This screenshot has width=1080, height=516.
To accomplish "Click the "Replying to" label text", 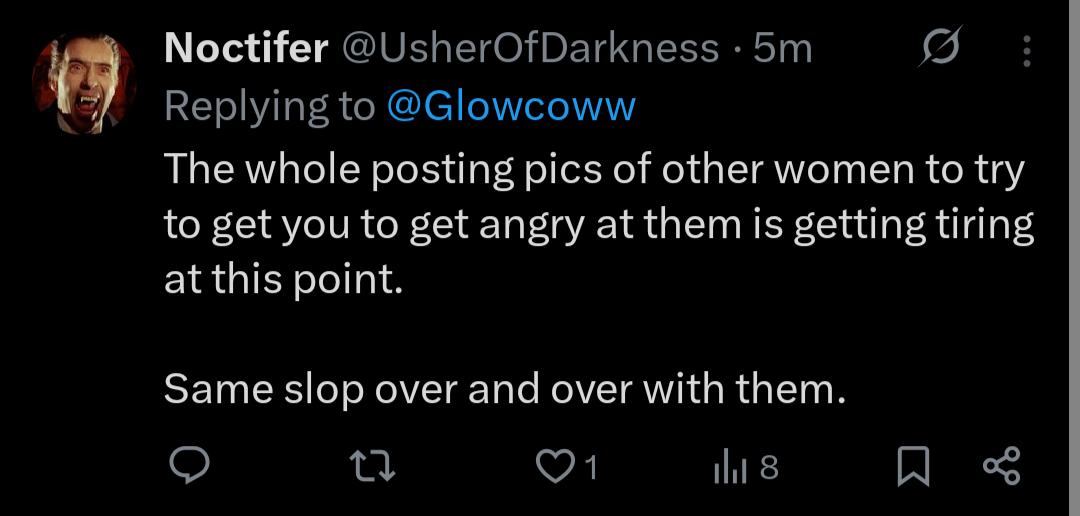I will point(269,106).
